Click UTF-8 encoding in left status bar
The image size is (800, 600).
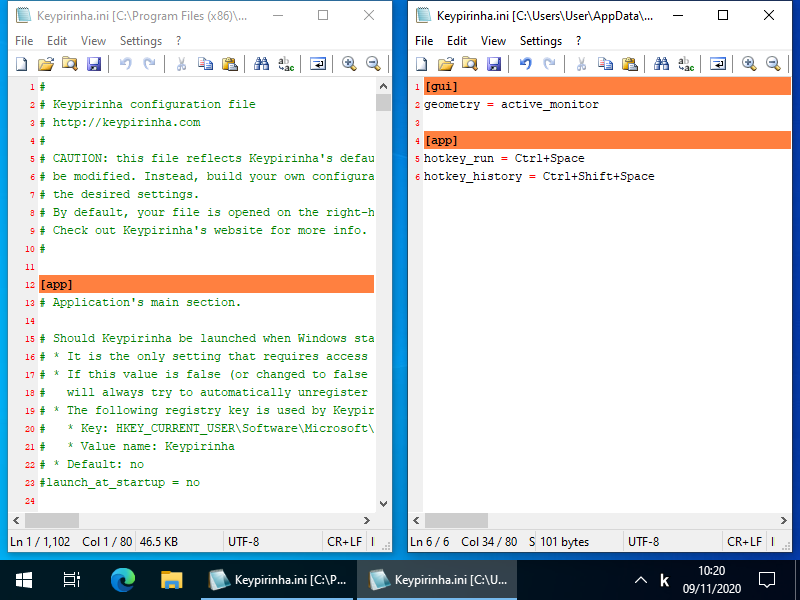click(x=243, y=542)
